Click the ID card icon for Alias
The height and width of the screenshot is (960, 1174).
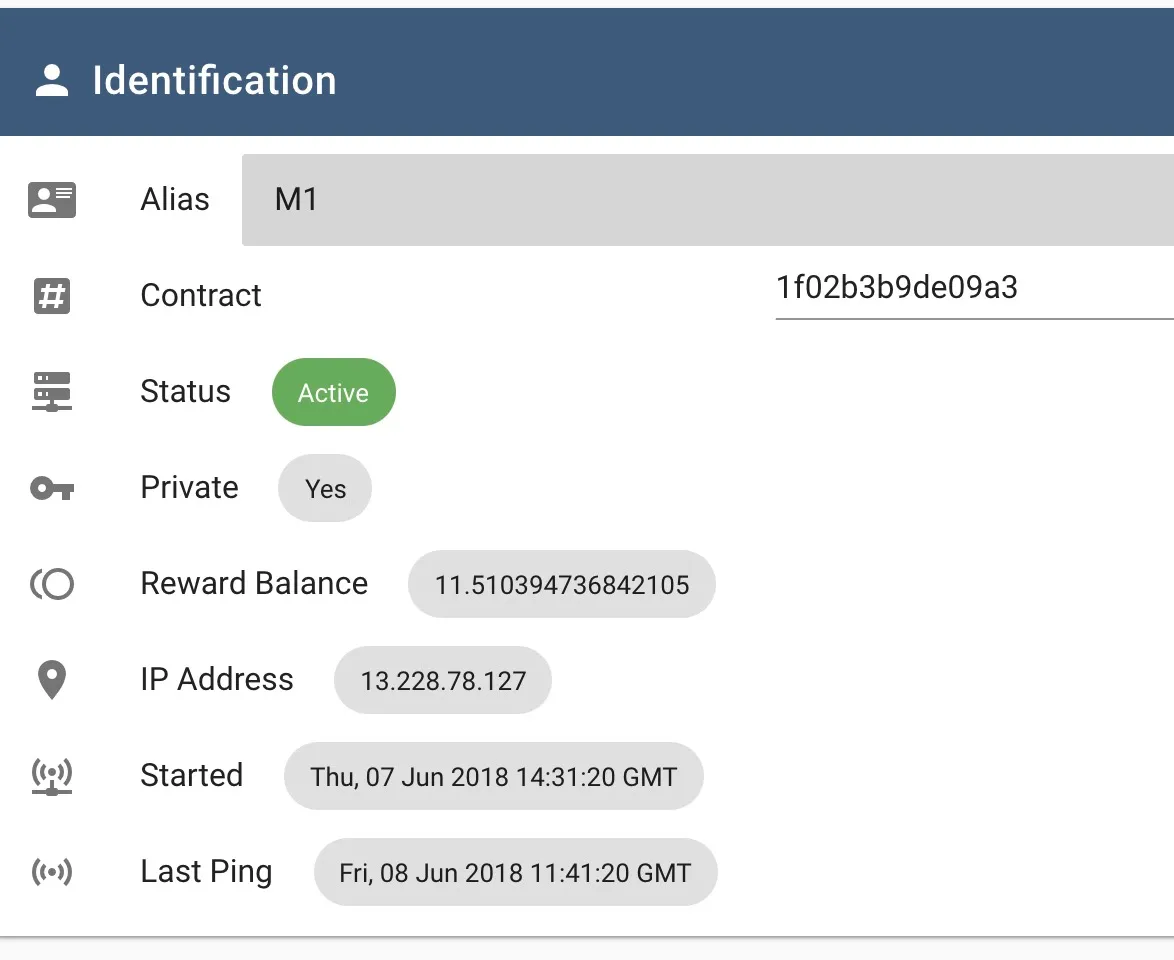(x=52, y=200)
